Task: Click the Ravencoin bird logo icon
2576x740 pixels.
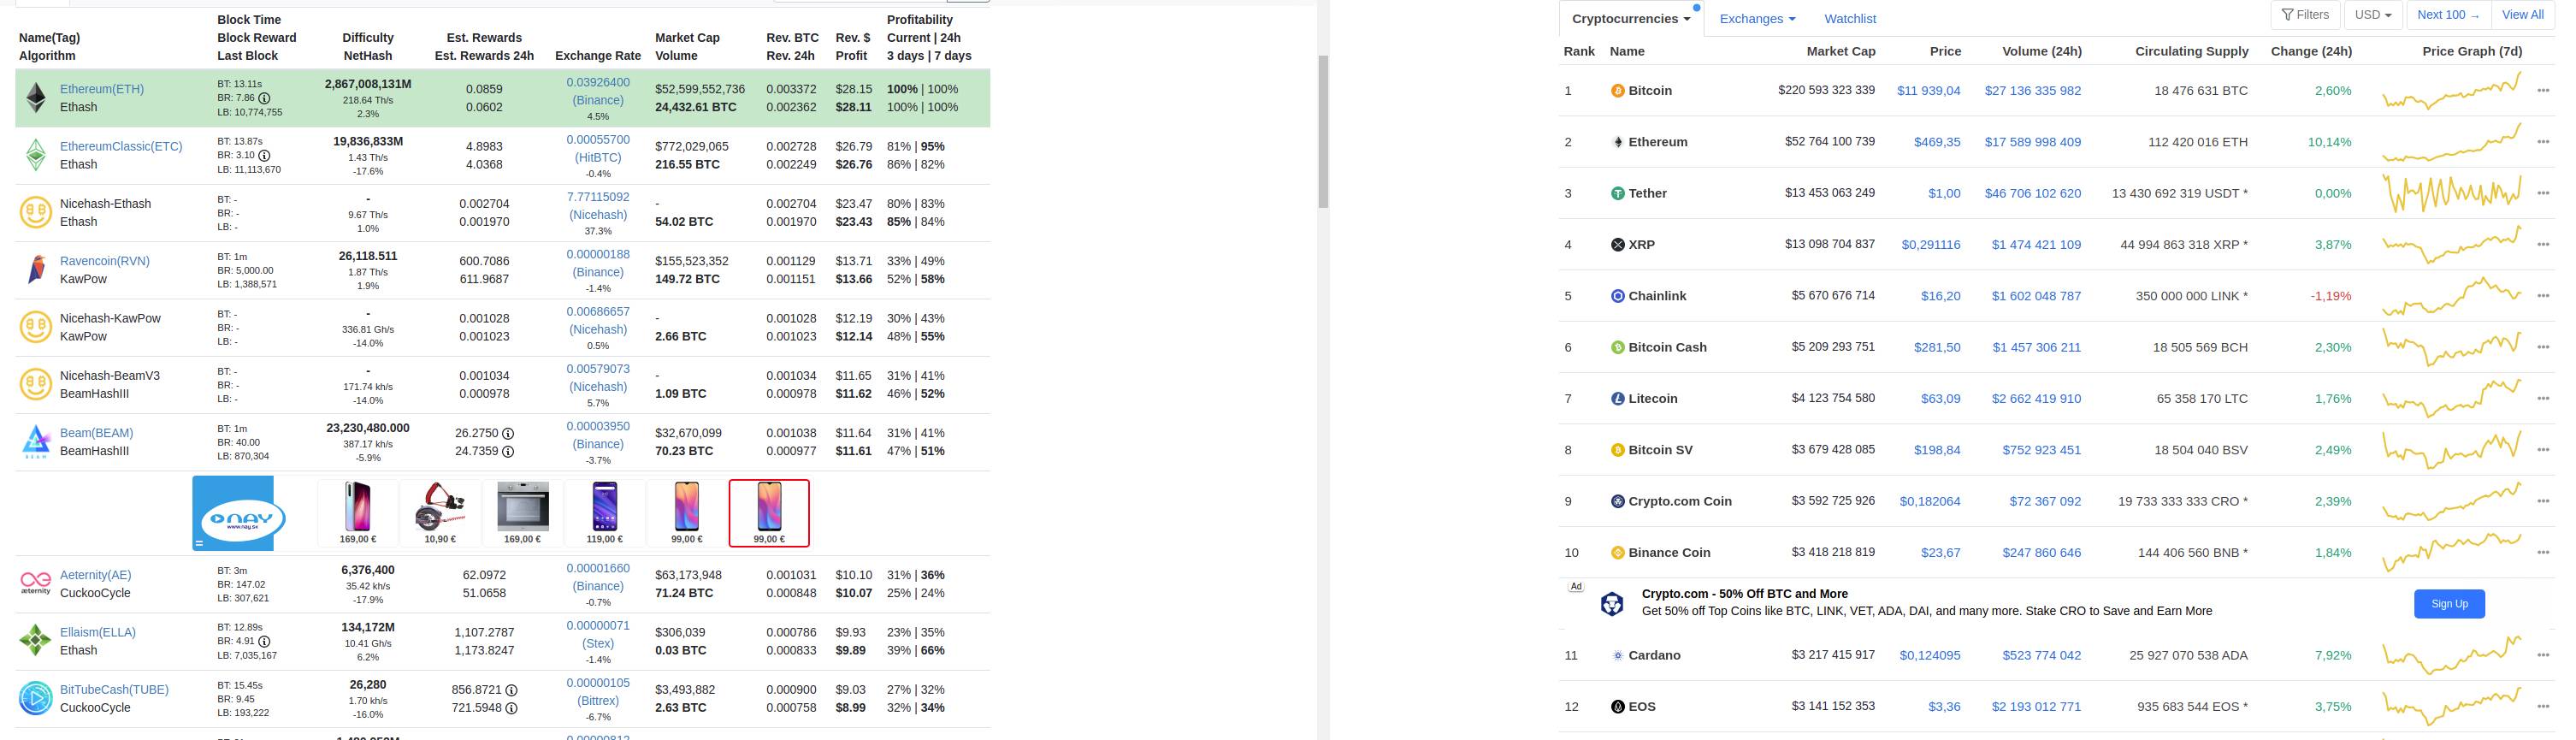Action: pyautogui.click(x=36, y=270)
